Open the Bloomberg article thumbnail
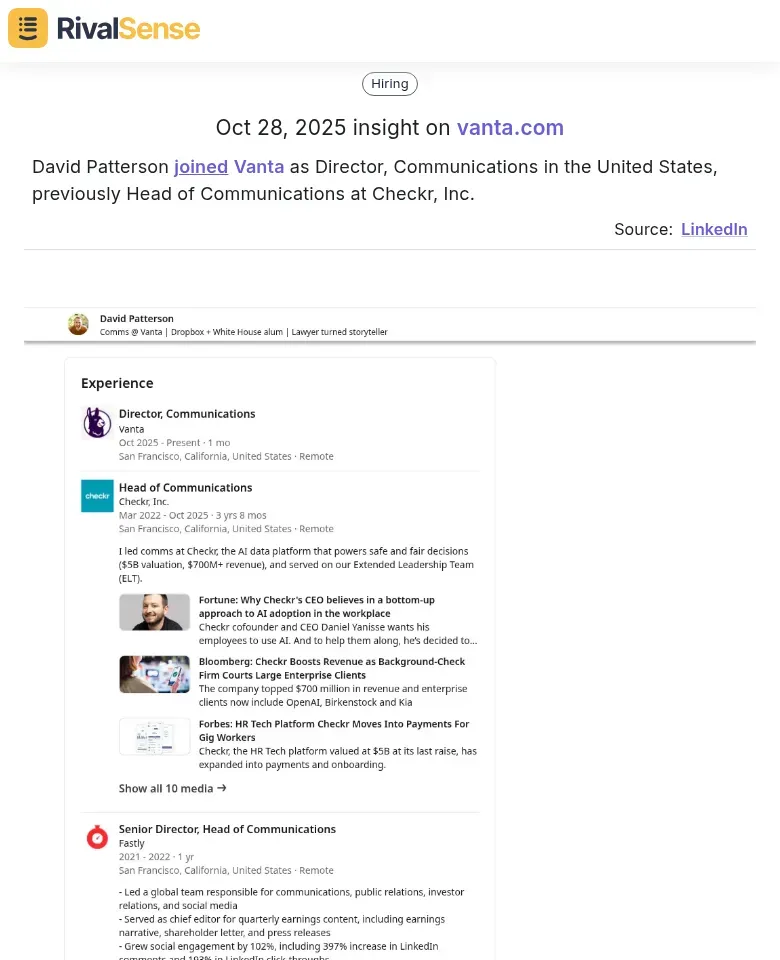Screen dimensions: 780x960 pos(154,674)
